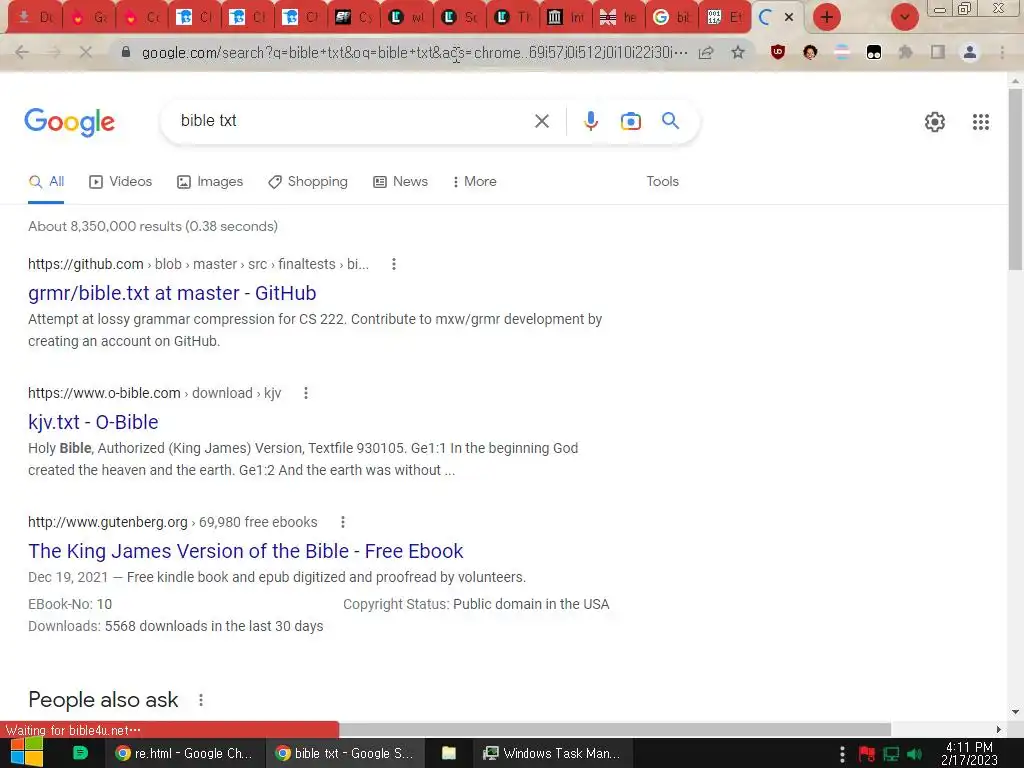Submit search with the magnifying glass icon

point(670,121)
